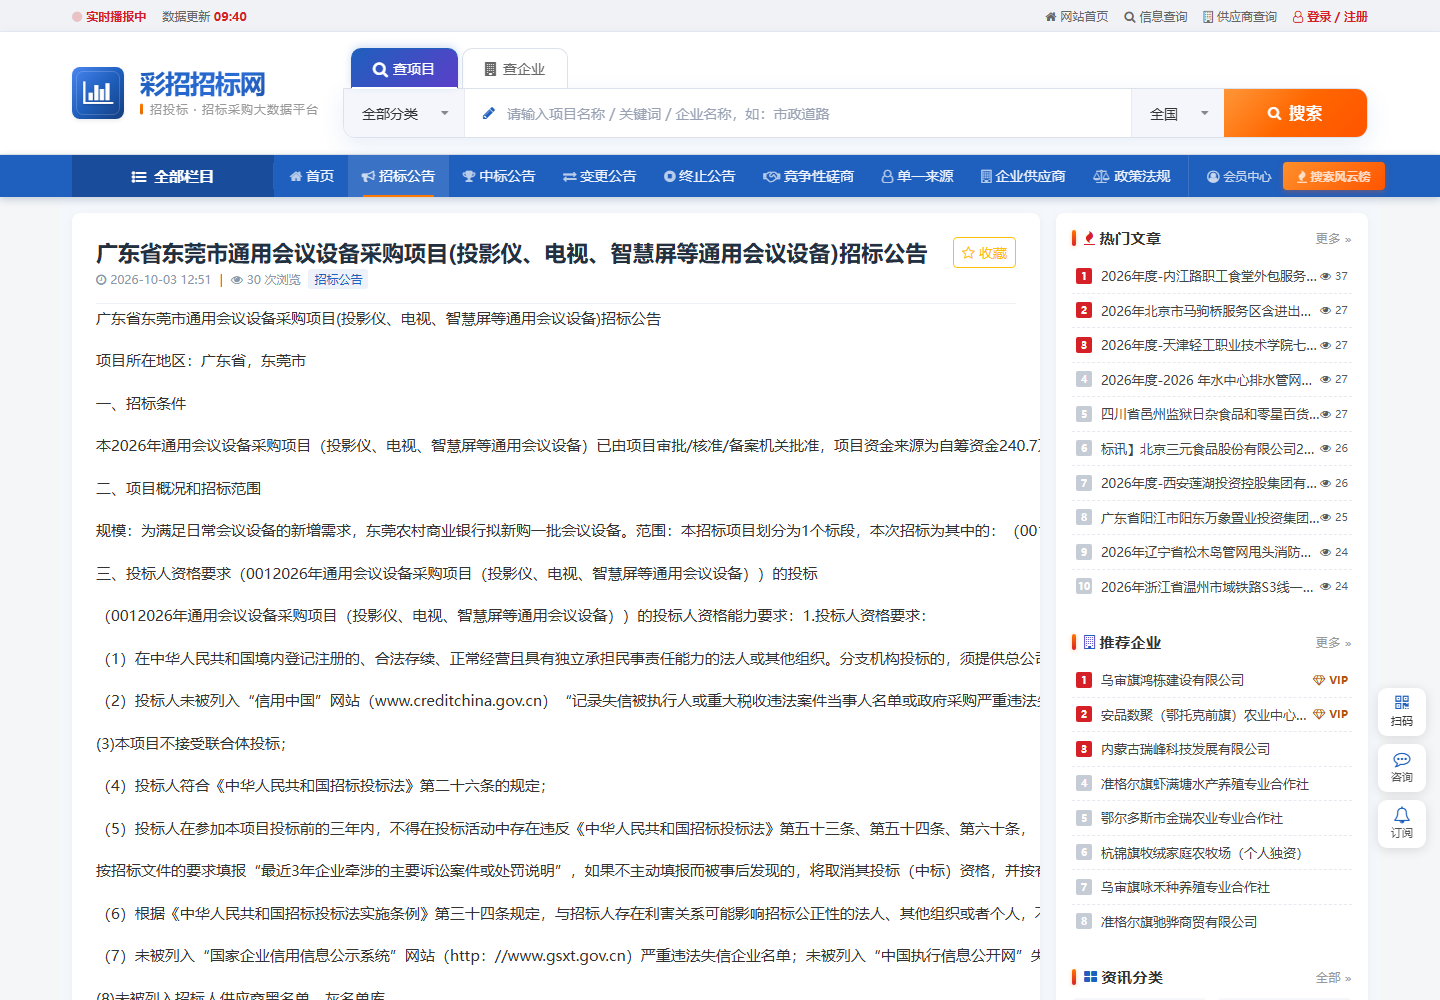Go to 网站首页 in top bar
1440x1000 pixels.
pos(1076,16)
